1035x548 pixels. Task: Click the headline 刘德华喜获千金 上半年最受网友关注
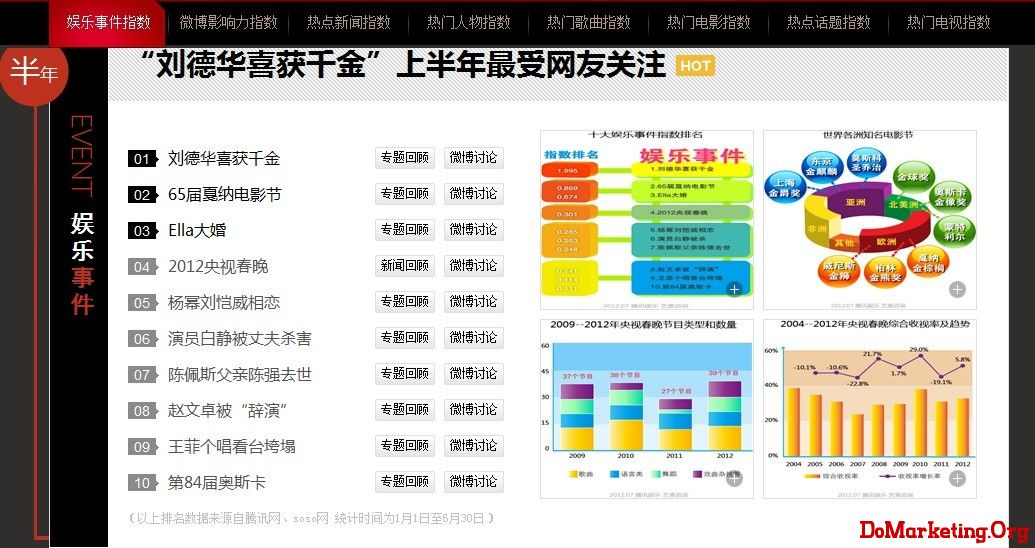tap(402, 65)
